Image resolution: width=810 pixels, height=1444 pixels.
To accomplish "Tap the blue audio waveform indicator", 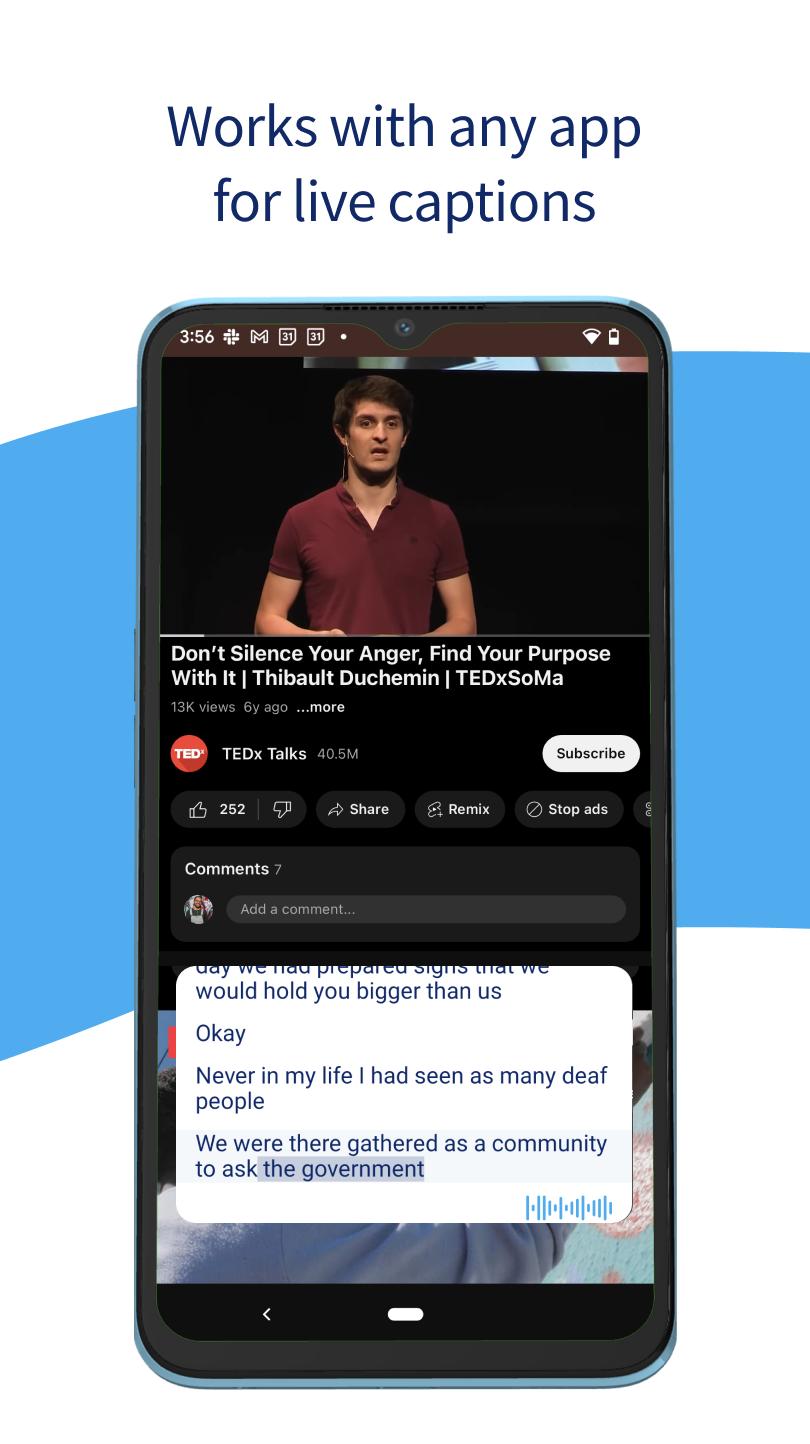I will [x=569, y=1207].
